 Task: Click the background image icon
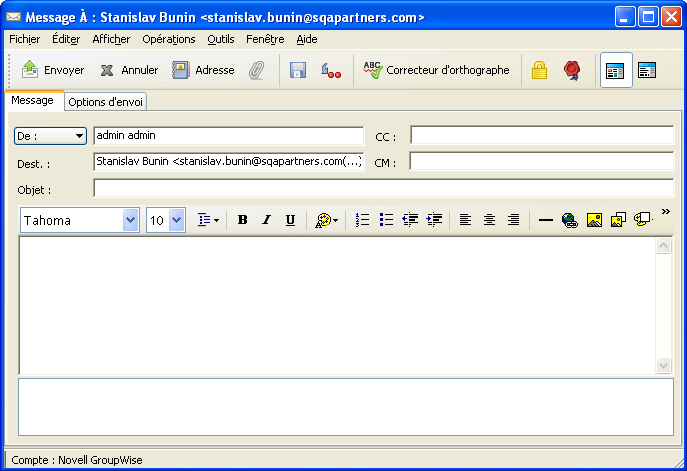click(x=618, y=220)
